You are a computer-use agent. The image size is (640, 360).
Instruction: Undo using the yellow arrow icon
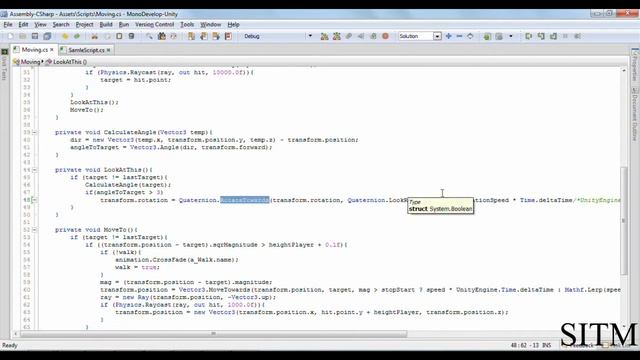coord(65,36)
